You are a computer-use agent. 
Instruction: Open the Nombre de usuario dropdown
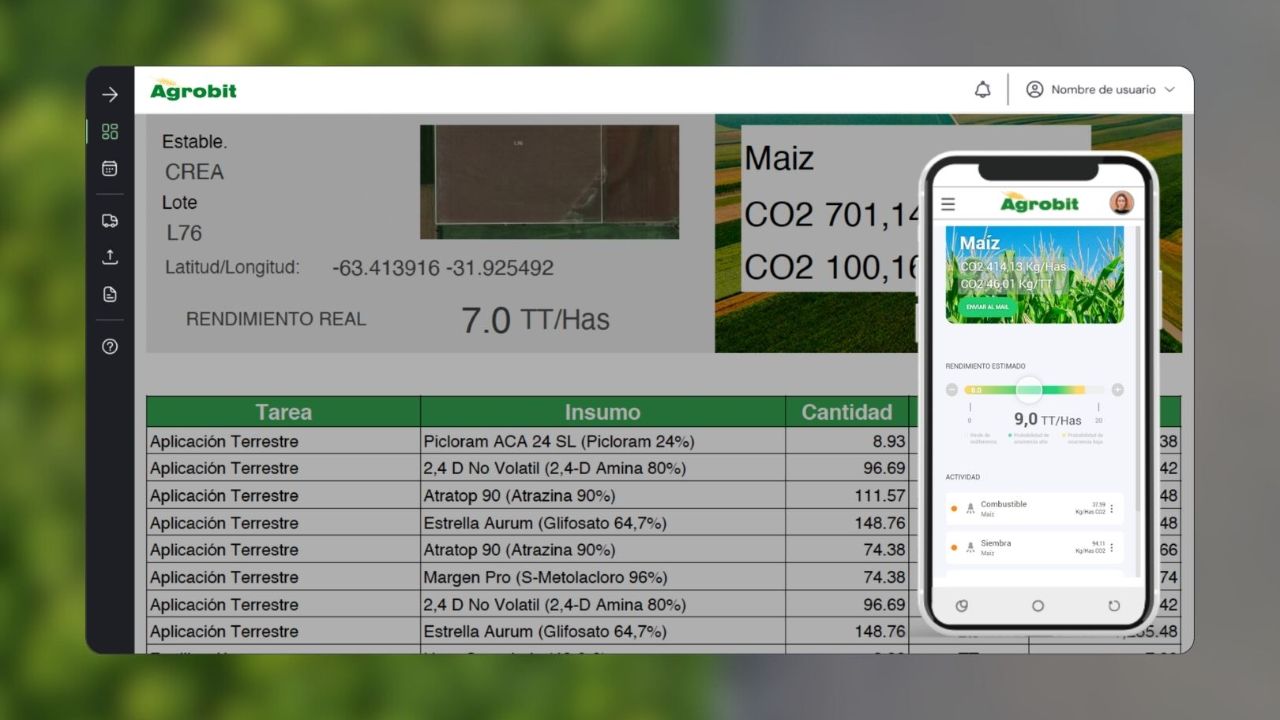click(1100, 90)
